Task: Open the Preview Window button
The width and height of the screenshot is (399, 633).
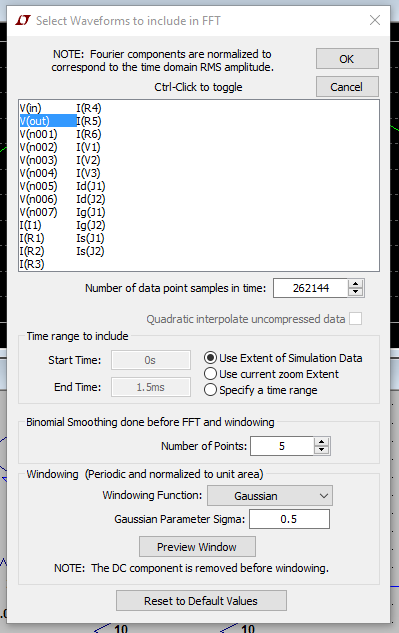Action: [197, 547]
